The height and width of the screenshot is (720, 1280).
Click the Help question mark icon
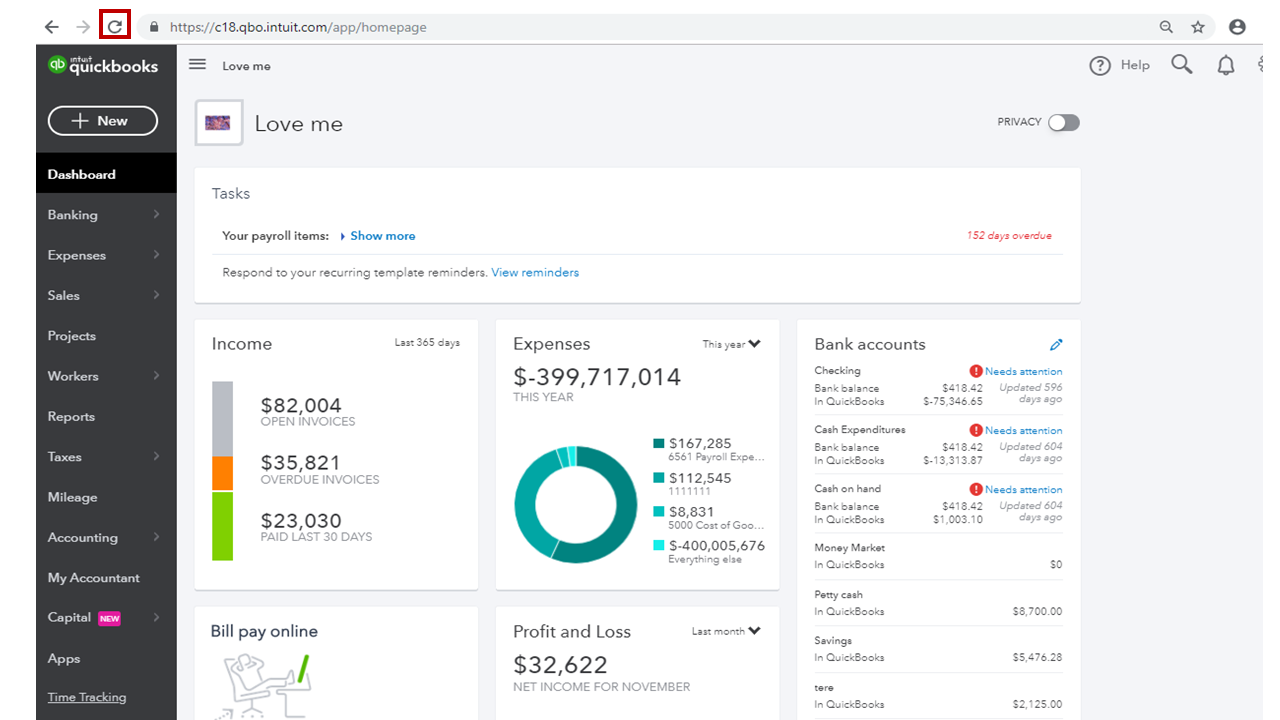click(1100, 66)
